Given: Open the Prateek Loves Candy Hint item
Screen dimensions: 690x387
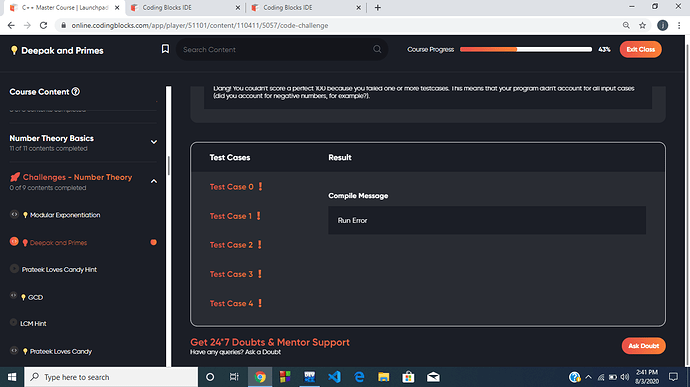Looking at the screenshot, I should pyautogui.click(x=59, y=269).
